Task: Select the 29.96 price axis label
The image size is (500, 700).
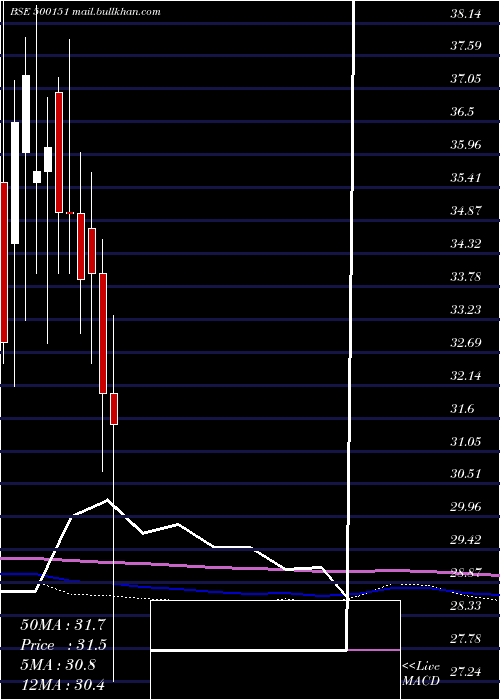Action: click(x=466, y=507)
